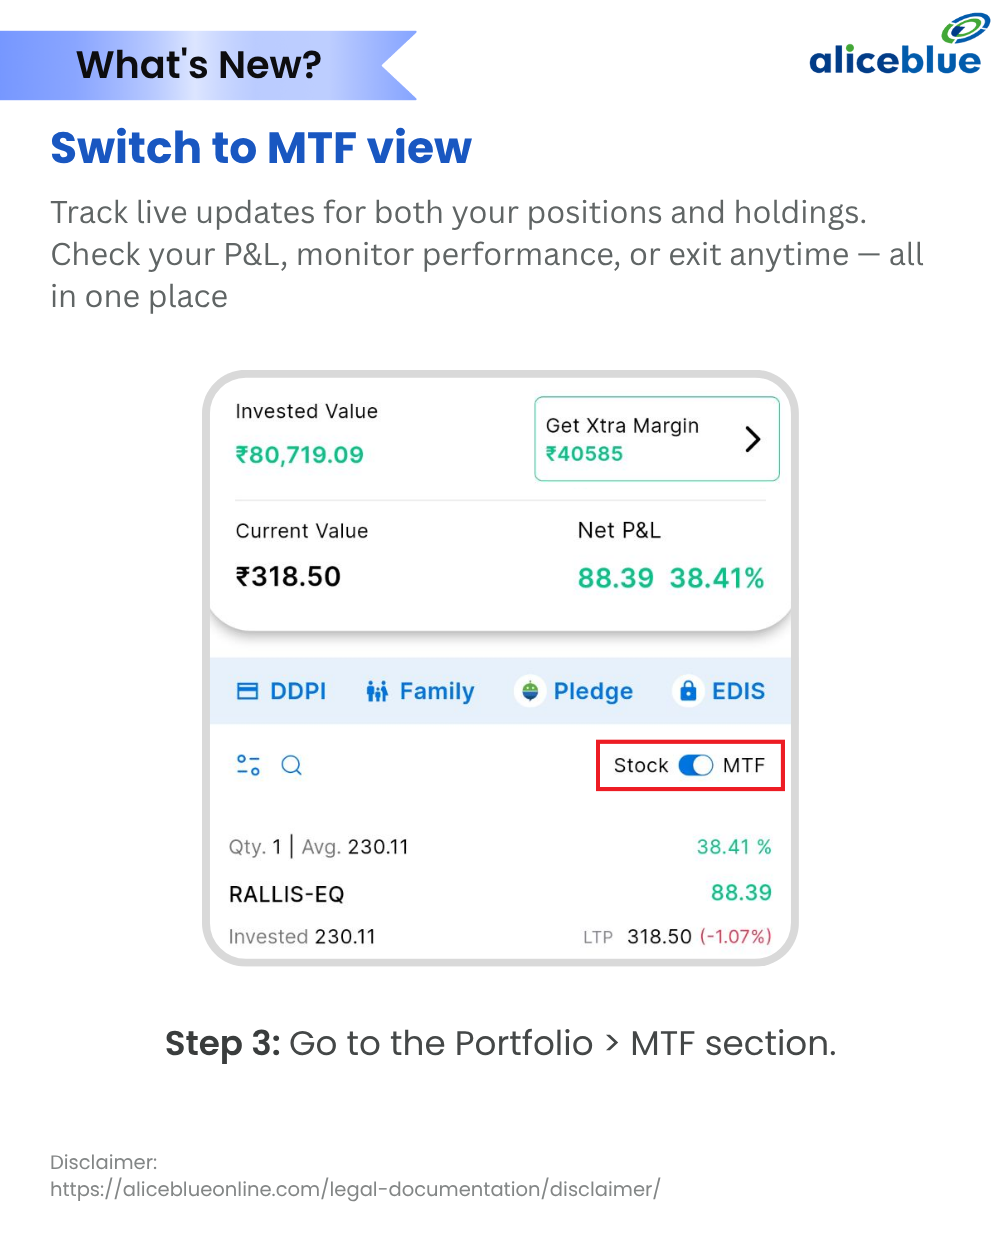
Task: Switch to the Pledge tab
Action: click(574, 691)
